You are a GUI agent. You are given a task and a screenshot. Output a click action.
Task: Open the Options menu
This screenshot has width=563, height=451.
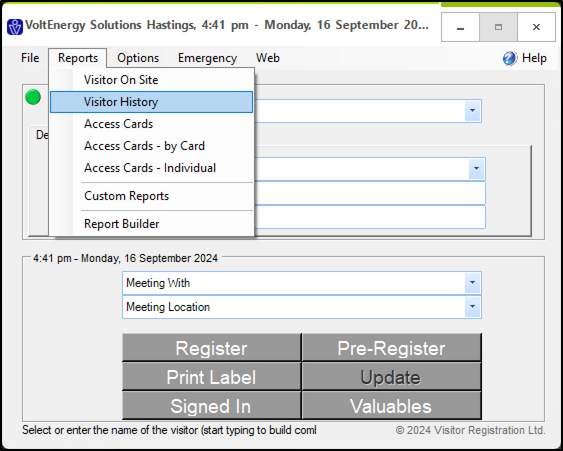[x=138, y=58]
